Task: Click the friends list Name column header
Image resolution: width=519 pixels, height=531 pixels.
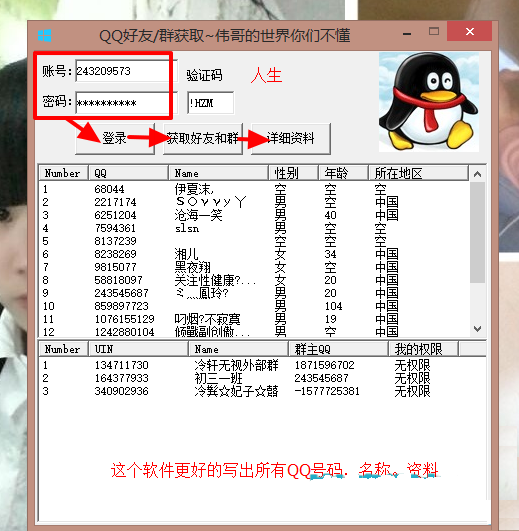Action: pyautogui.click(x=218, y=173)
